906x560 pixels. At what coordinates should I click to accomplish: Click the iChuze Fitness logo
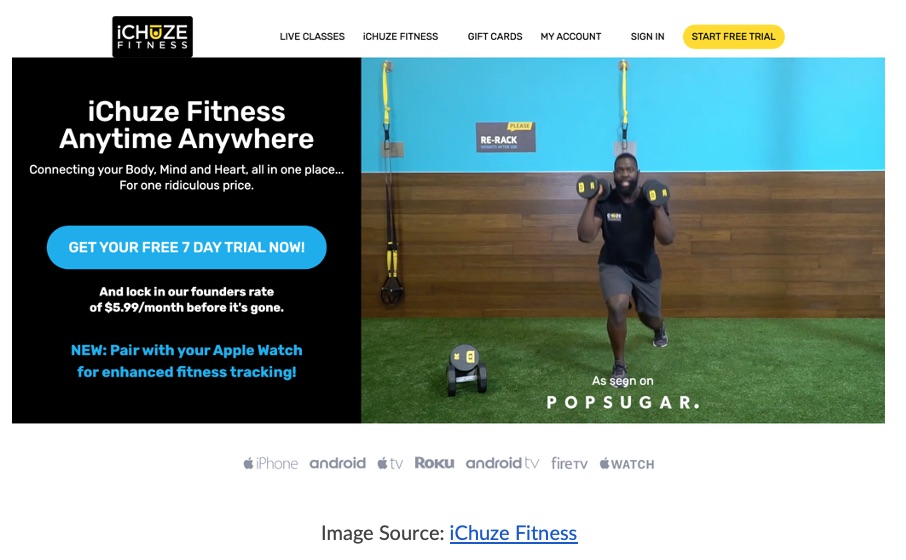click(x=153, y=36)
